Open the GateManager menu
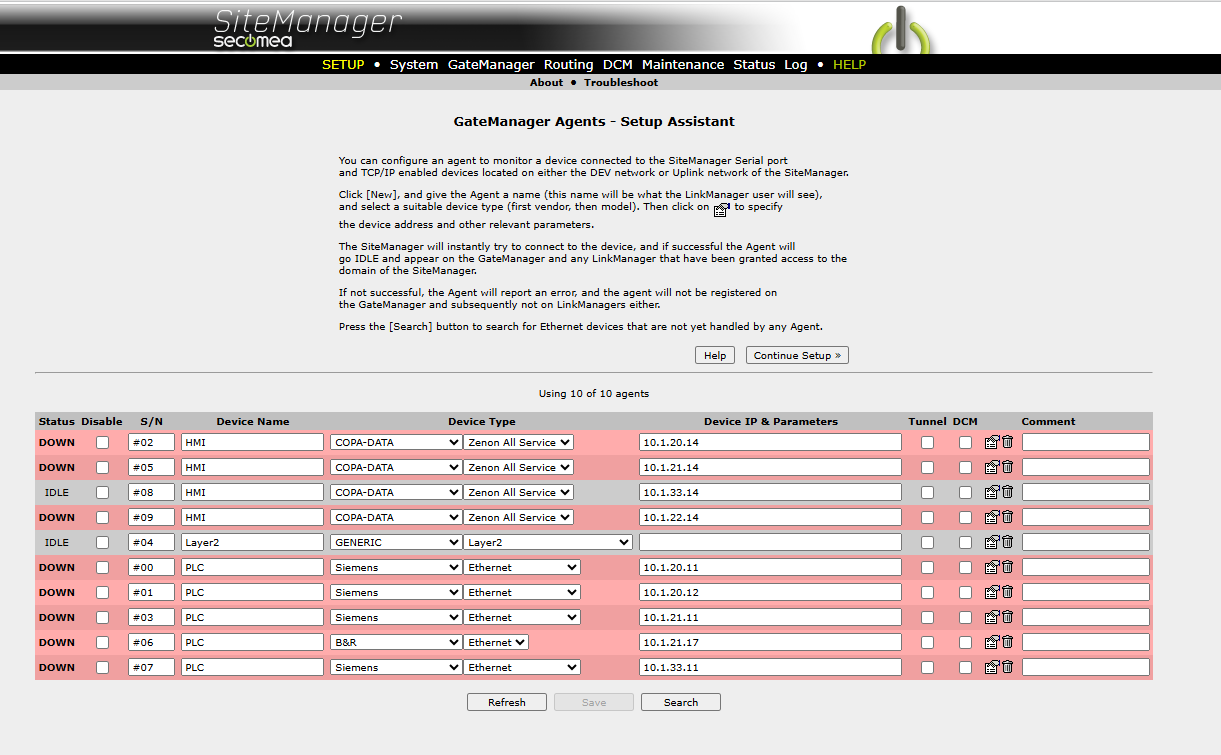The image size is (1221, 755). tap(491, 64)
